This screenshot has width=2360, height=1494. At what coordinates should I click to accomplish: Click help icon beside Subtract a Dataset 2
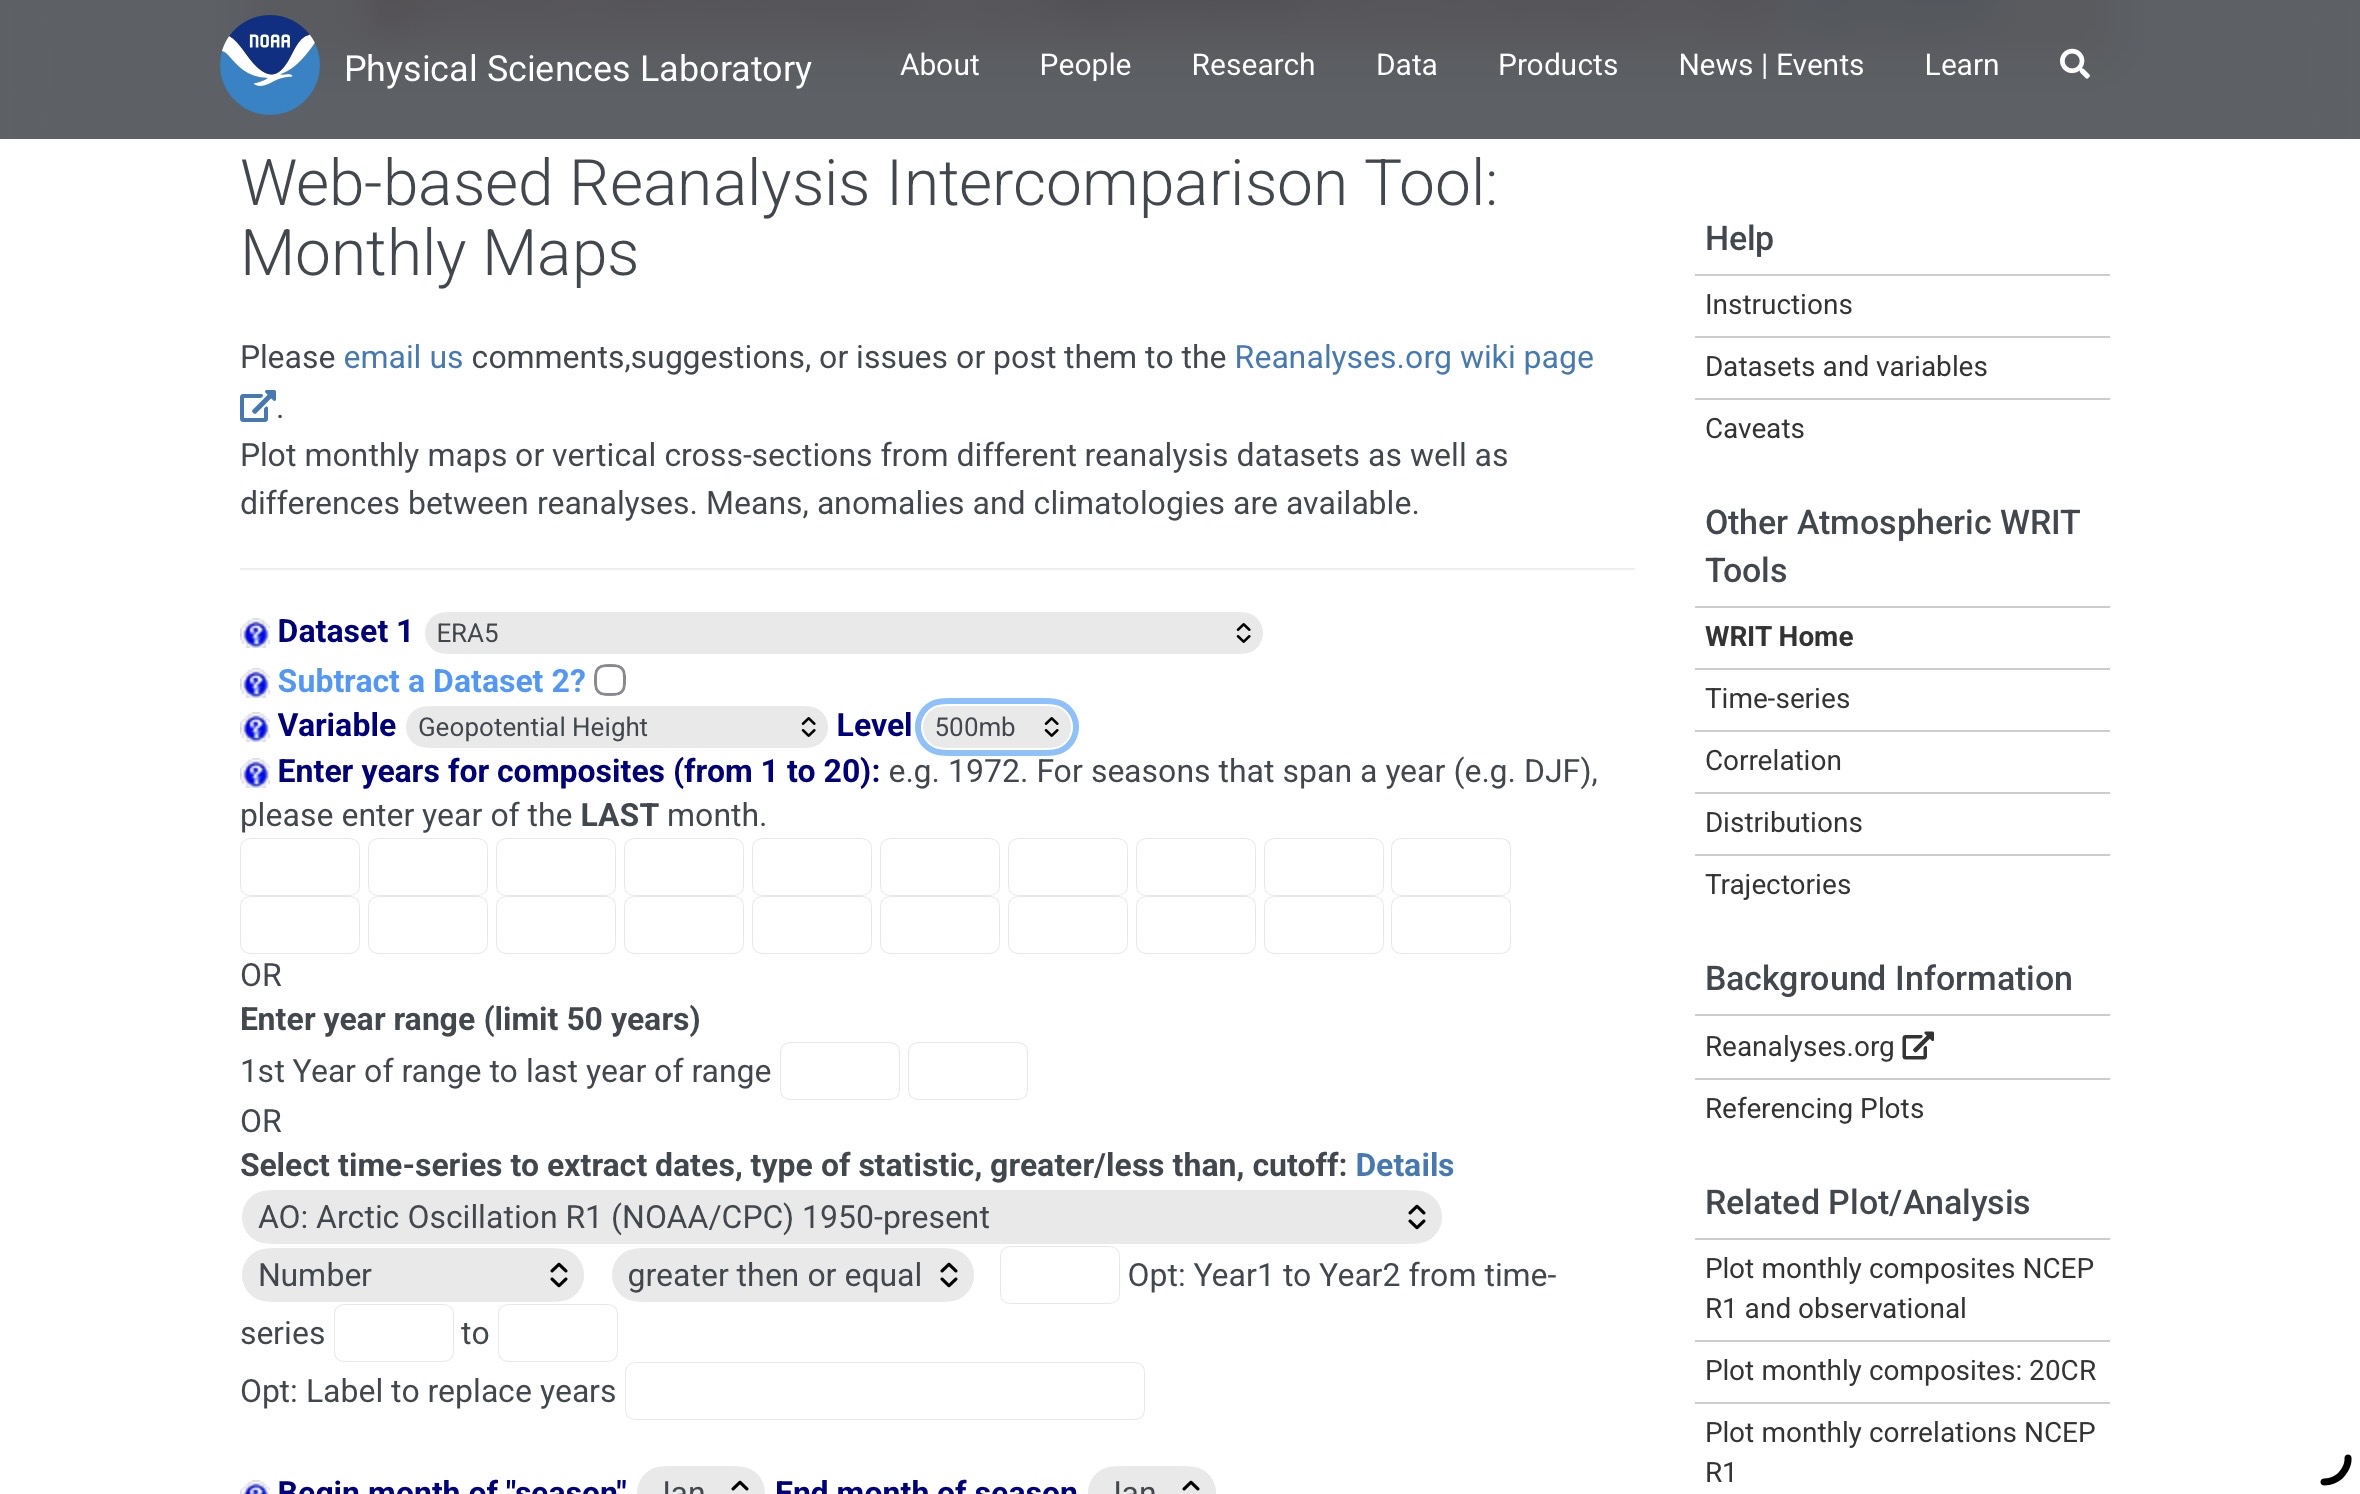pyautogui.click(x=255, y=684)
